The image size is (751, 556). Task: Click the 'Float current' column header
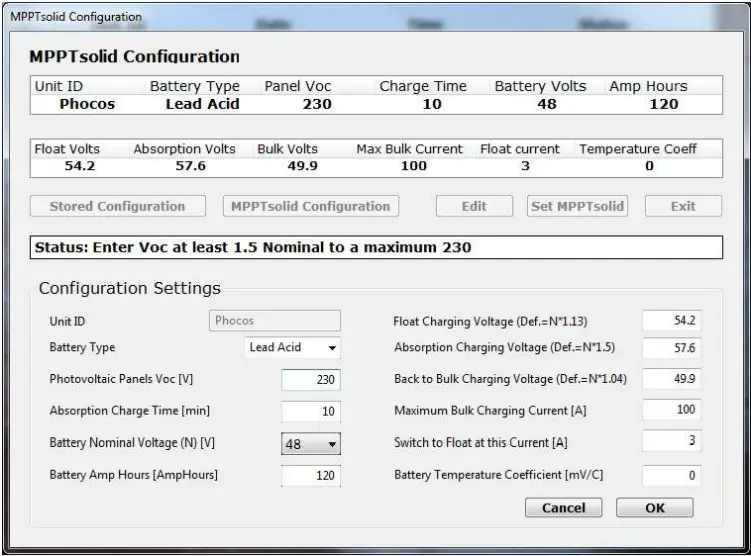(x=520, y=149)
